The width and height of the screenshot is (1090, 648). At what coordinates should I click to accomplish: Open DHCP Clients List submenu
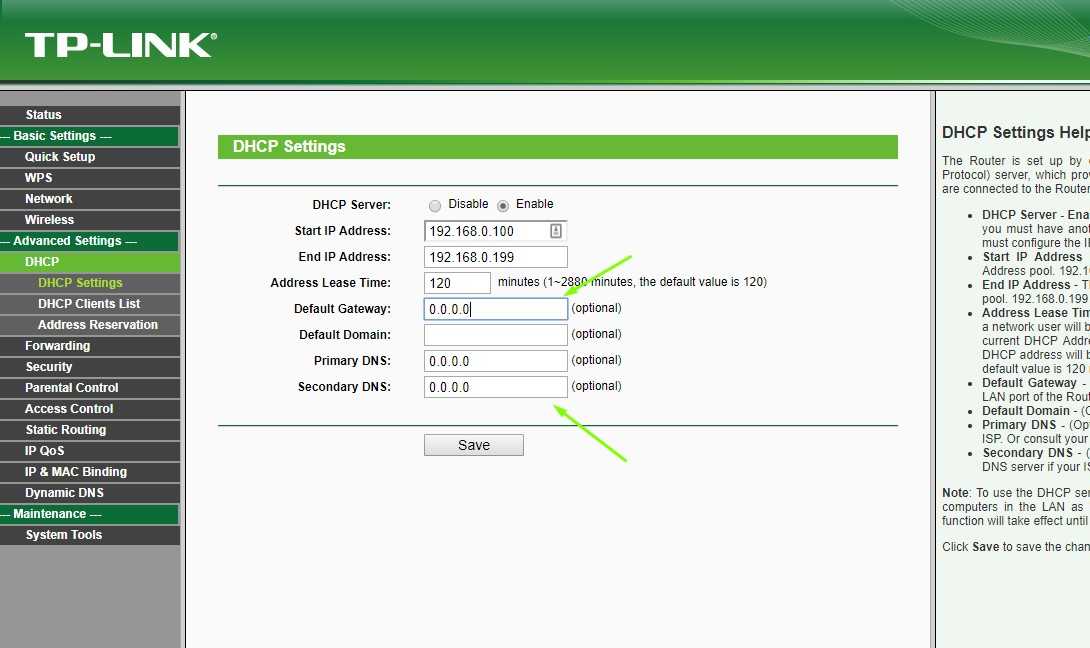[89, 304]
